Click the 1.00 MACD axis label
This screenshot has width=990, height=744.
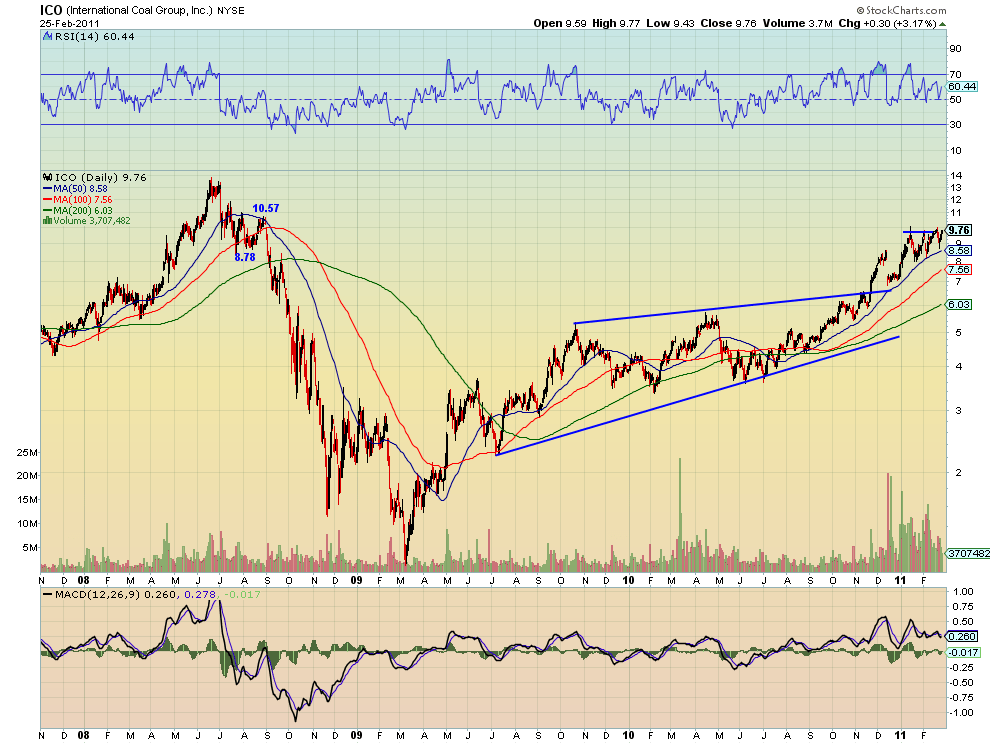963,592
